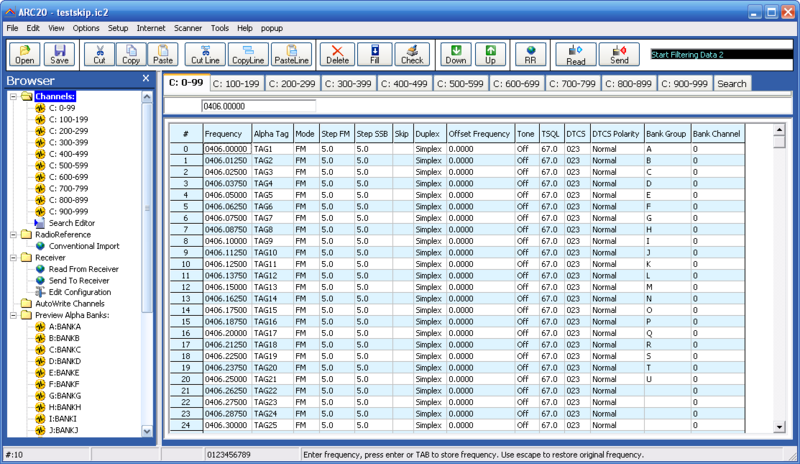800x464 pixels.
Task: Open the Tools menu
Action: 220,28
